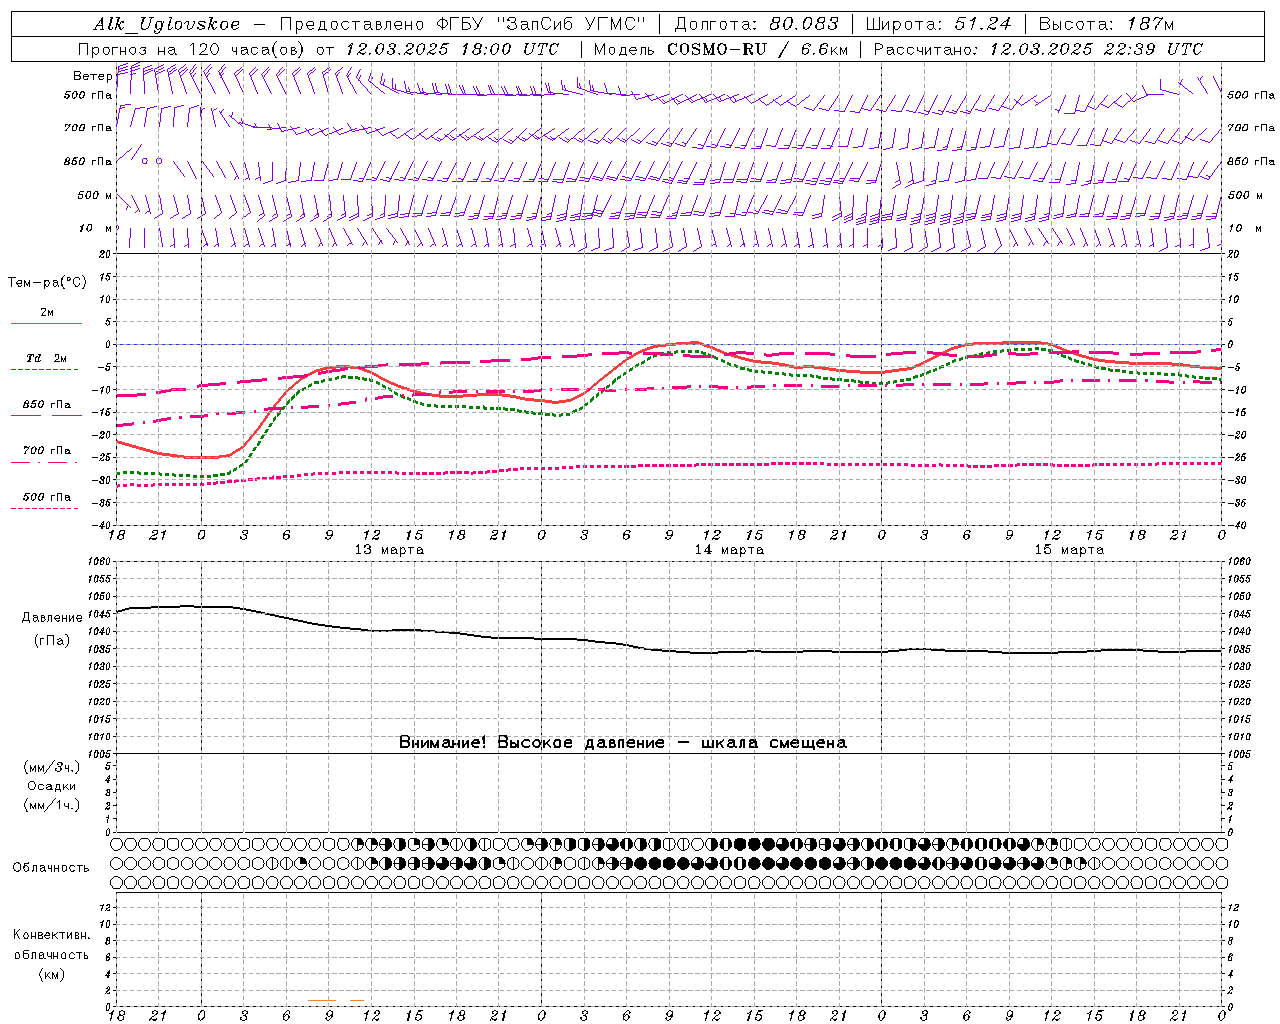Screen dimensions: 1280x1024
Task: Click the 13 марта date label
Action: click(389, 550)
